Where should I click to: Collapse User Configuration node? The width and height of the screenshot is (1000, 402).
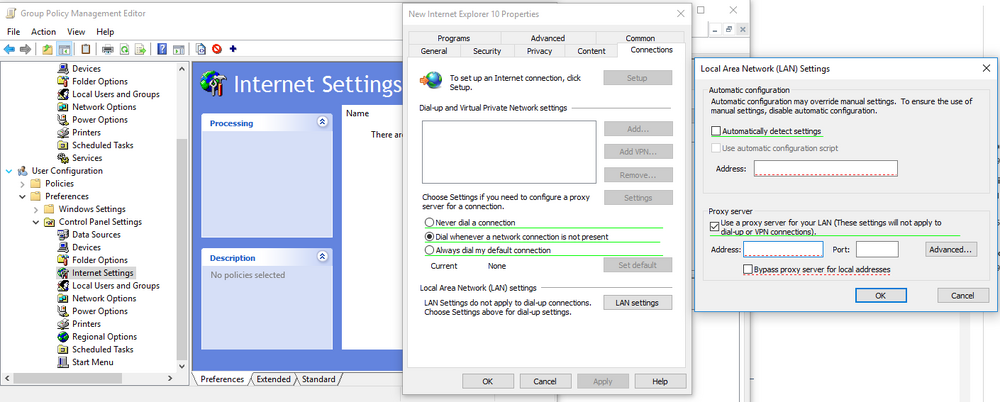tap(9, 171)
